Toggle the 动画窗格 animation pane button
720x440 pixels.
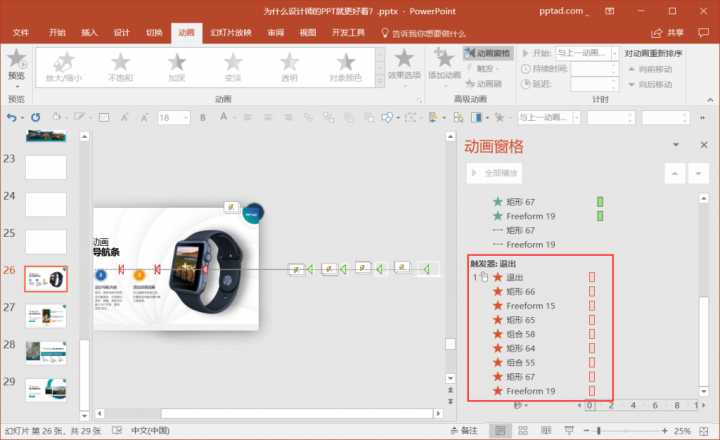(488, 53)
